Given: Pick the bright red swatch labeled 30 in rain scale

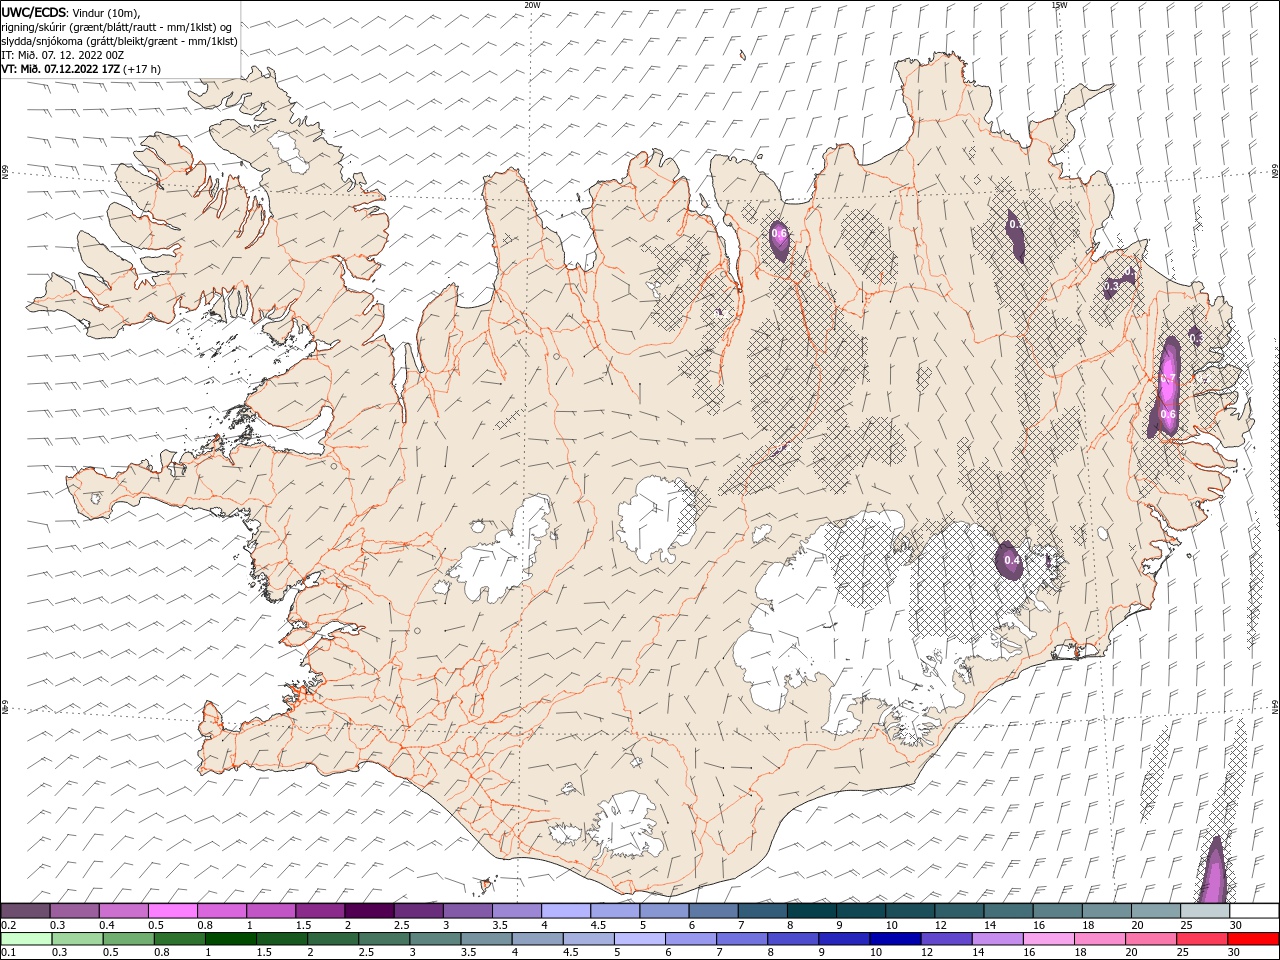Looking at the screenshot, I should 1253,938.
